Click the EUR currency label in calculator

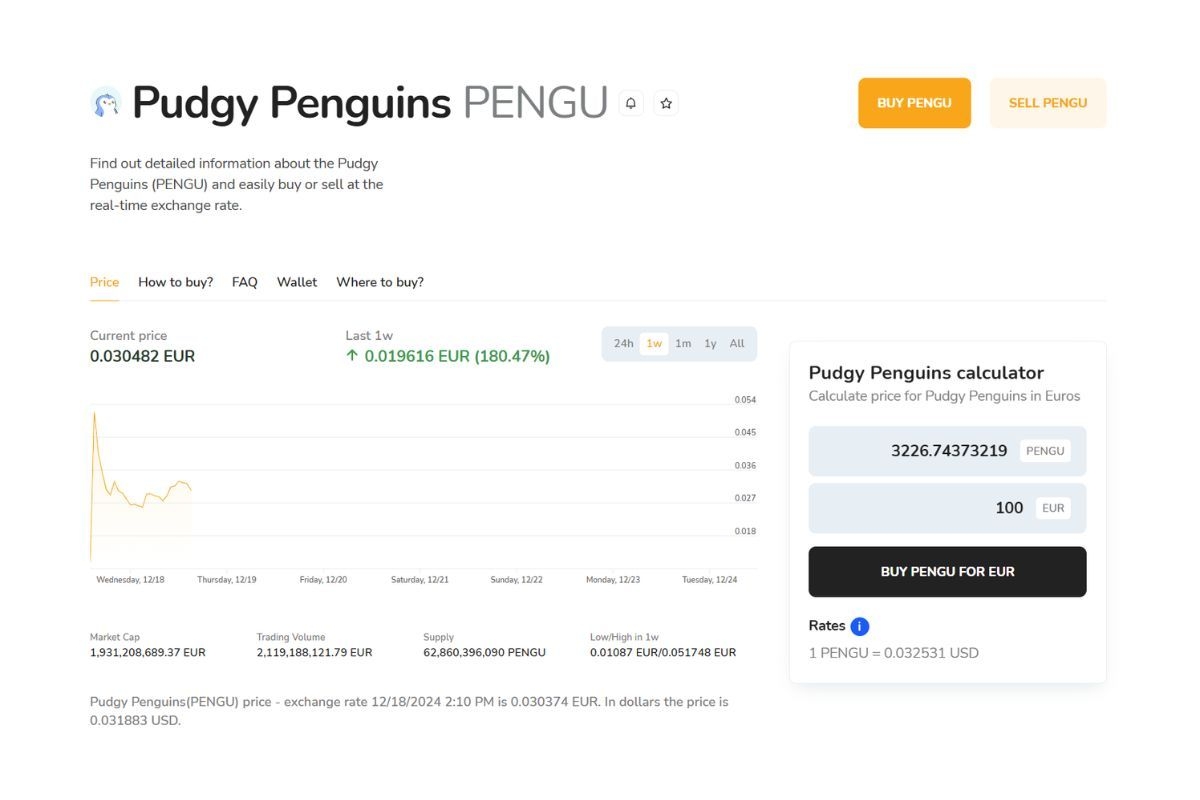[1052, 508]
